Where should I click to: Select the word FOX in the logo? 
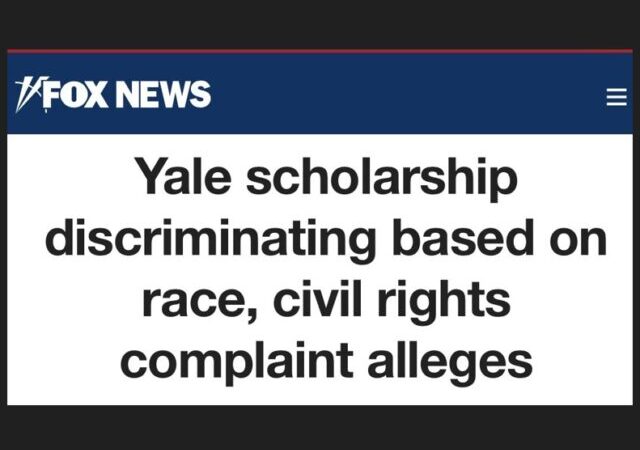point(78,94)
